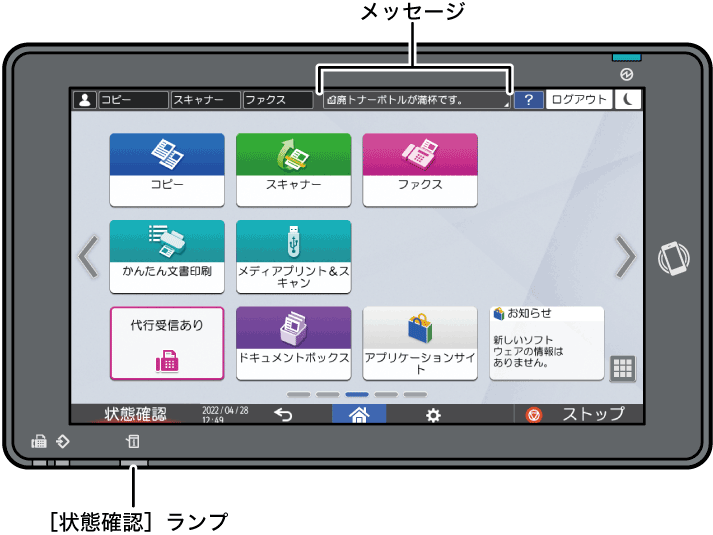Open the コピー (Copy) application tile

coord(167,170)
